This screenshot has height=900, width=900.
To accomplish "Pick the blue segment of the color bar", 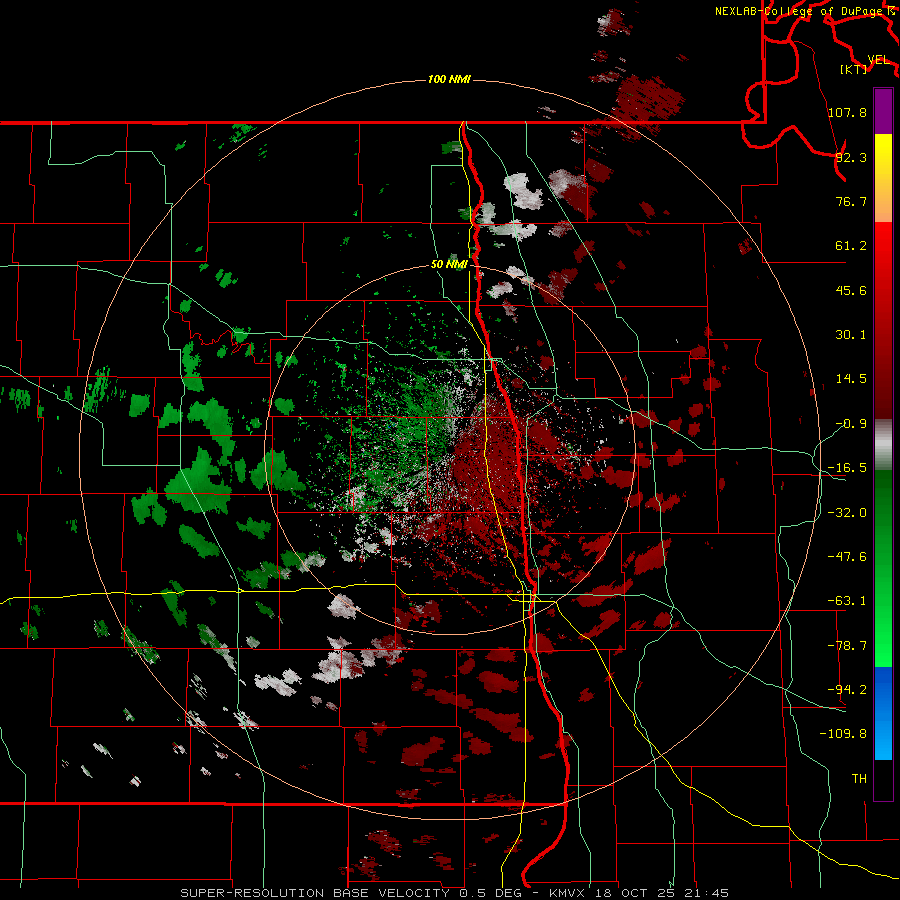I will point(883,713).
